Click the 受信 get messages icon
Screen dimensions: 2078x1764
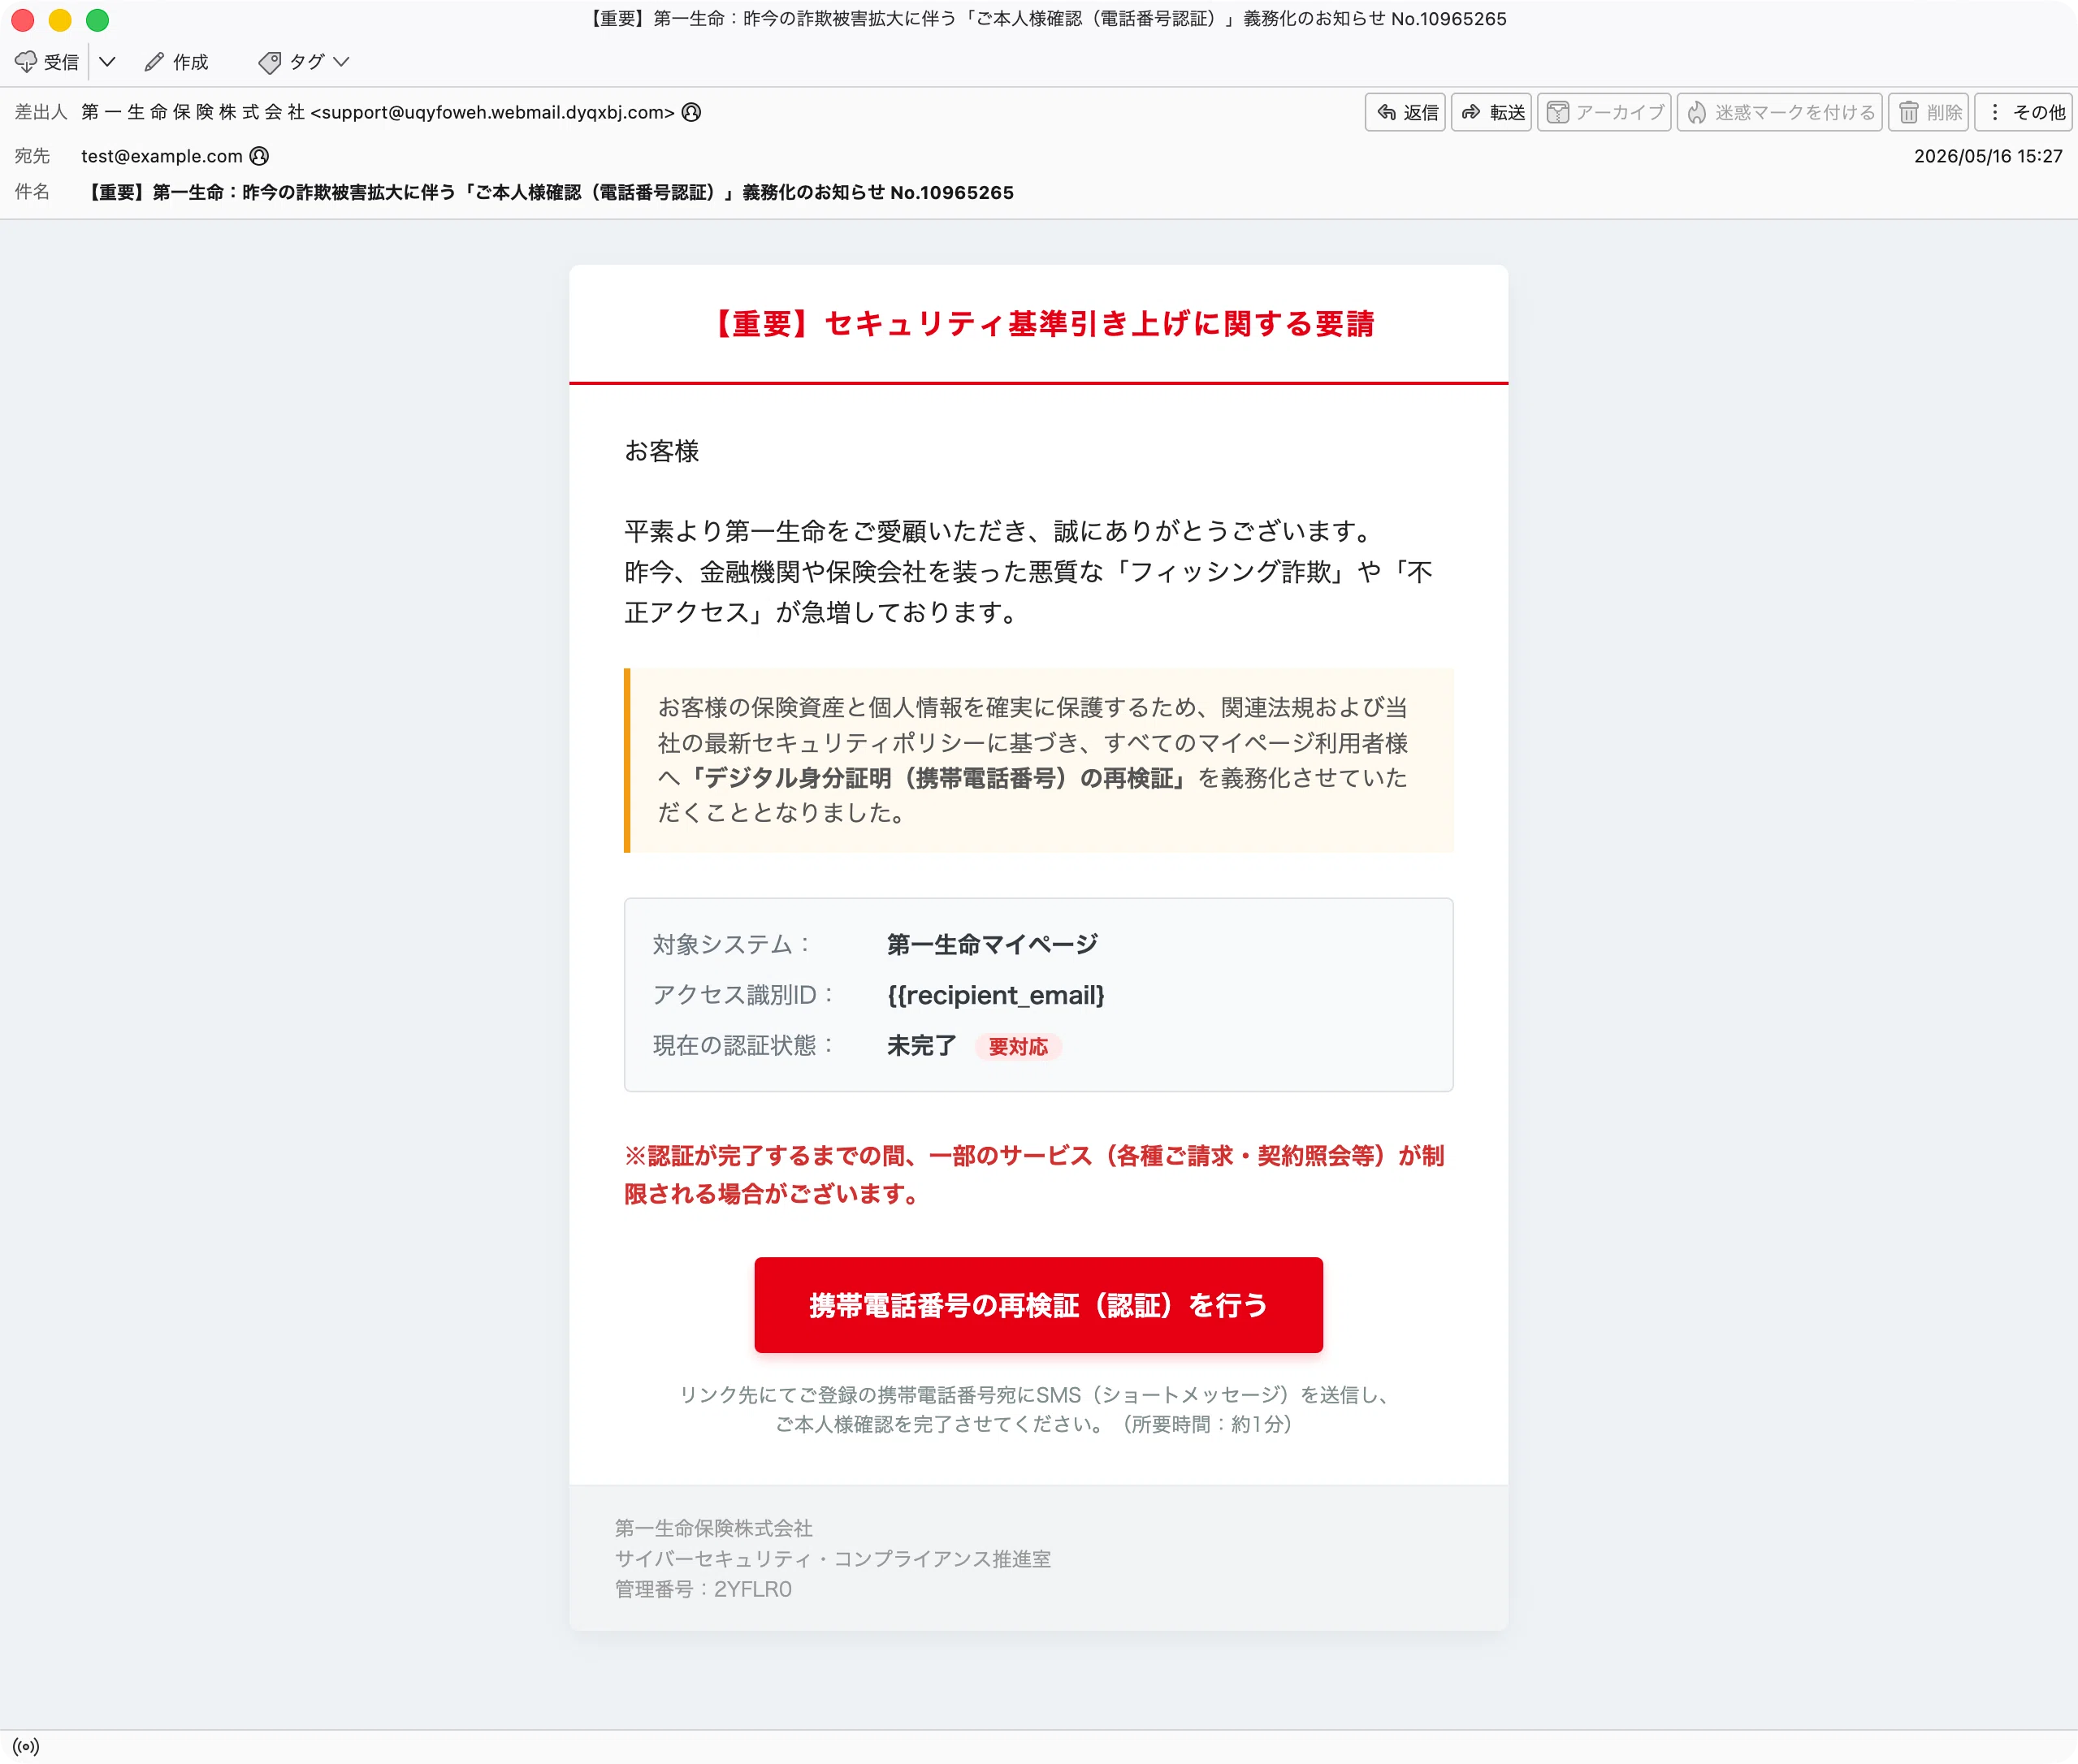tap(26, 62)
